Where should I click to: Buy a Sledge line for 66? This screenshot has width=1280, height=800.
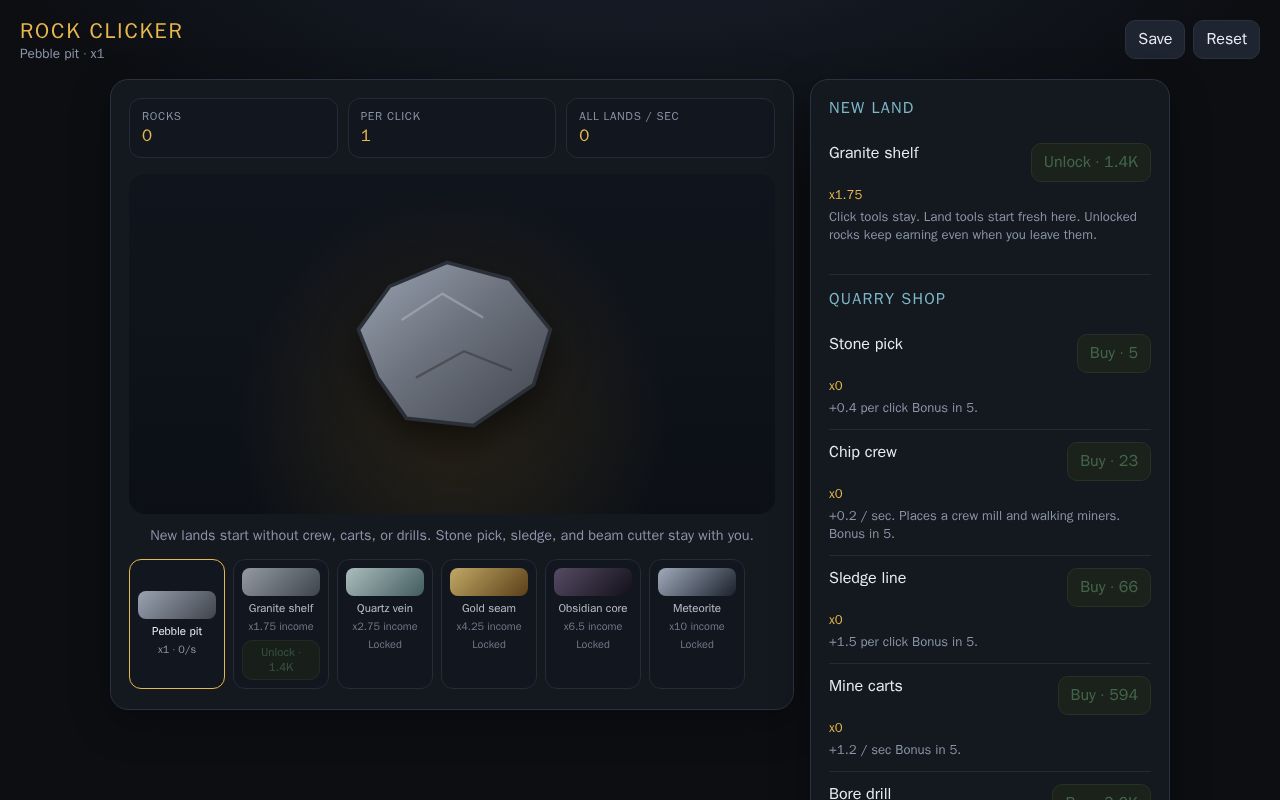1108,587
